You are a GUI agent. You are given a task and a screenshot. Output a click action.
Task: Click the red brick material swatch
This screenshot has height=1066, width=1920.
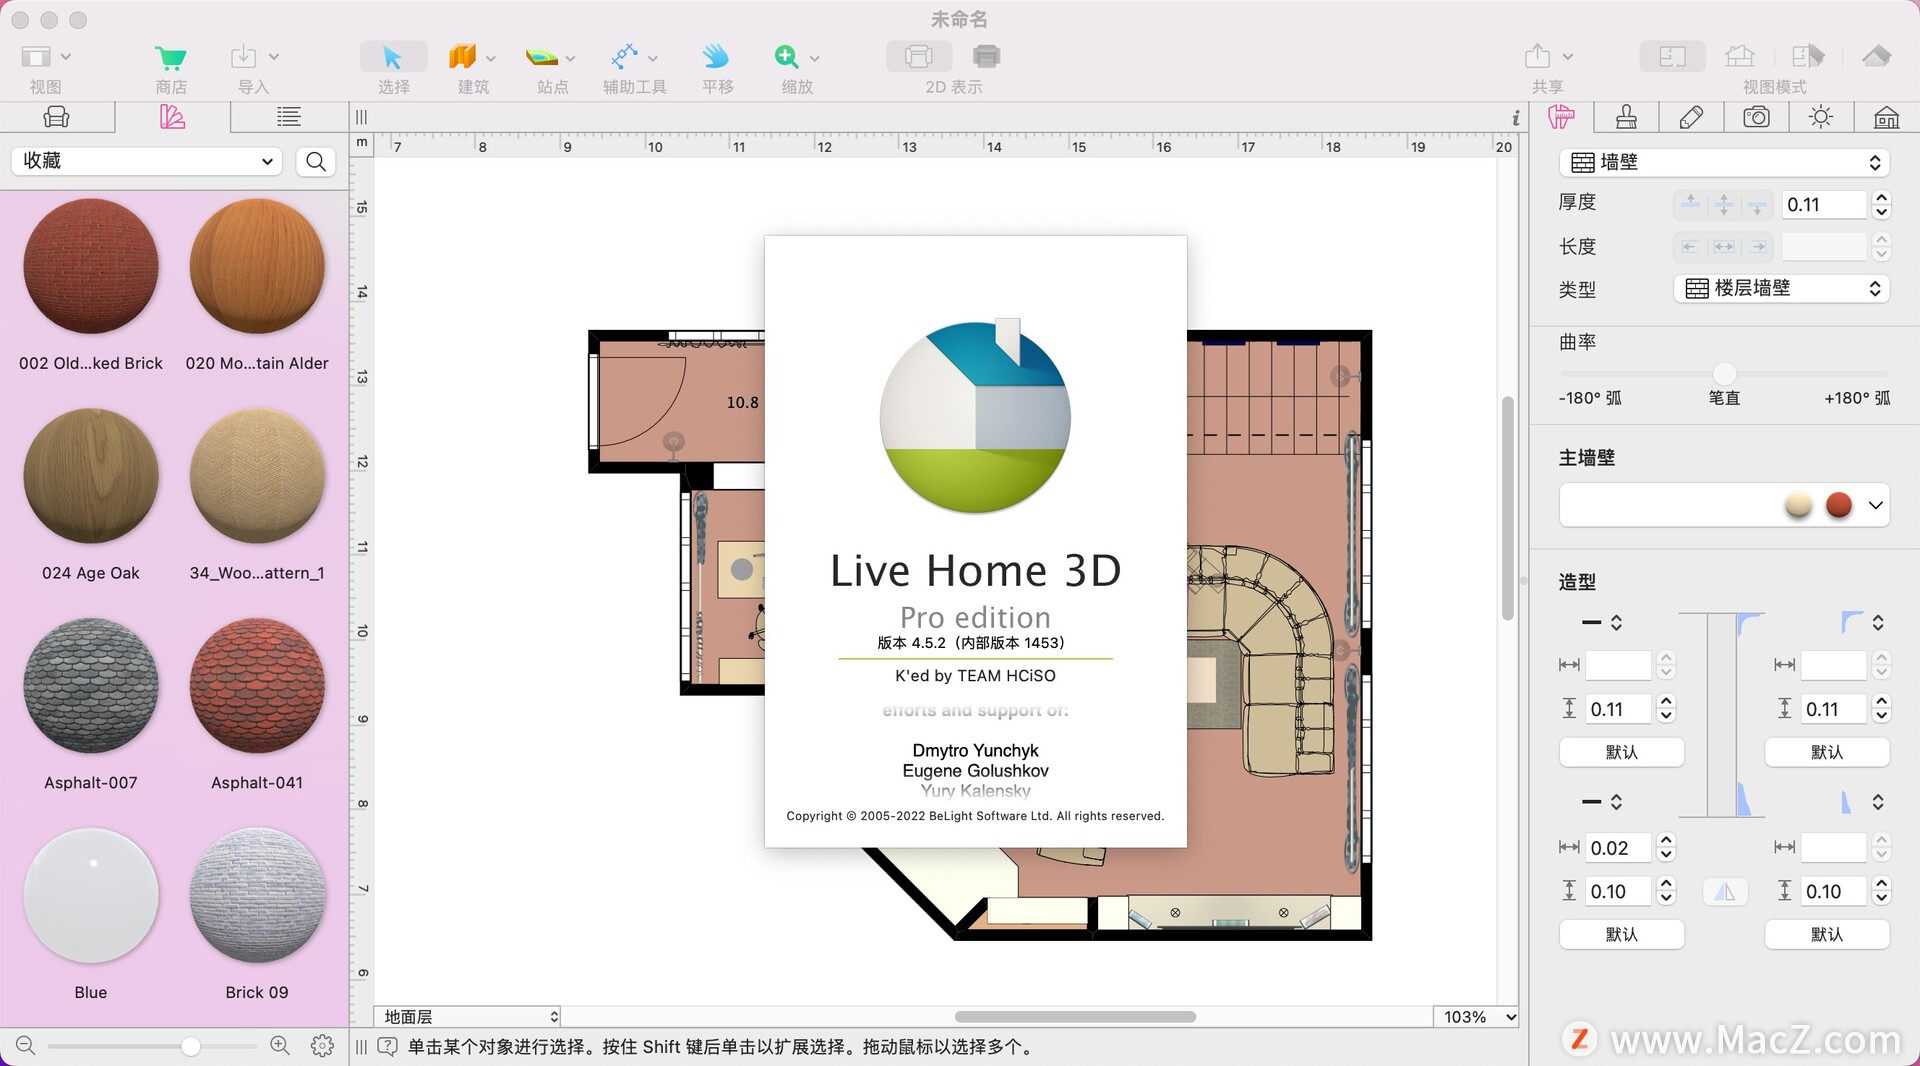pyautogui.click(x=1839, y=505)
